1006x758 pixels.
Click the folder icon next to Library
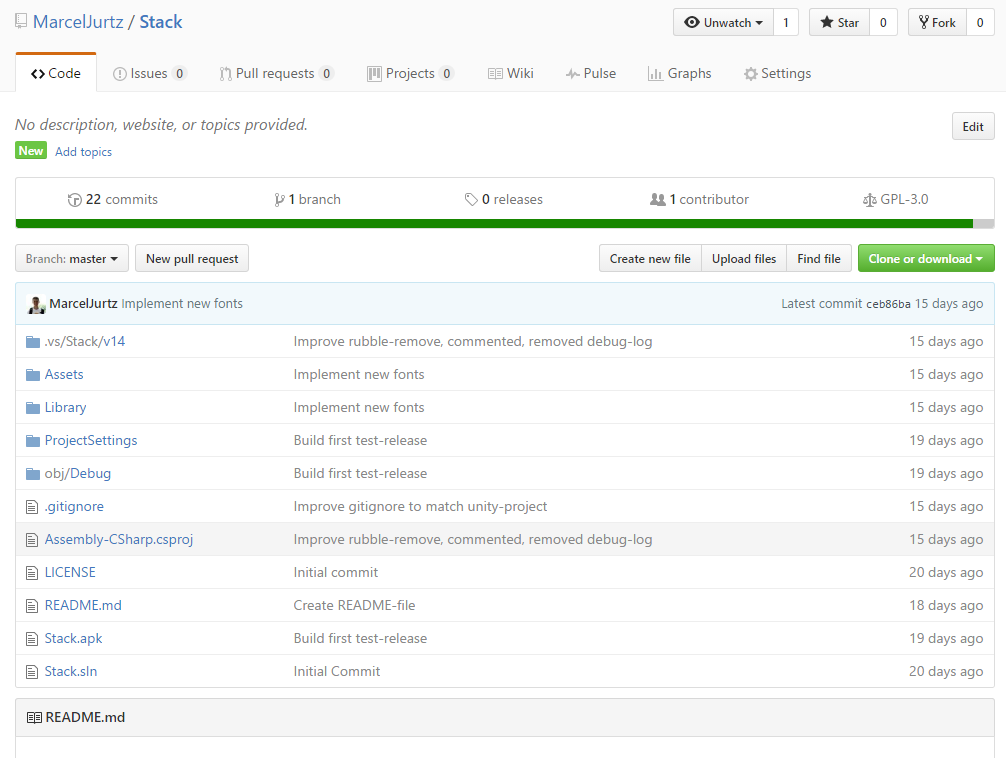click(x=33, y=408)
